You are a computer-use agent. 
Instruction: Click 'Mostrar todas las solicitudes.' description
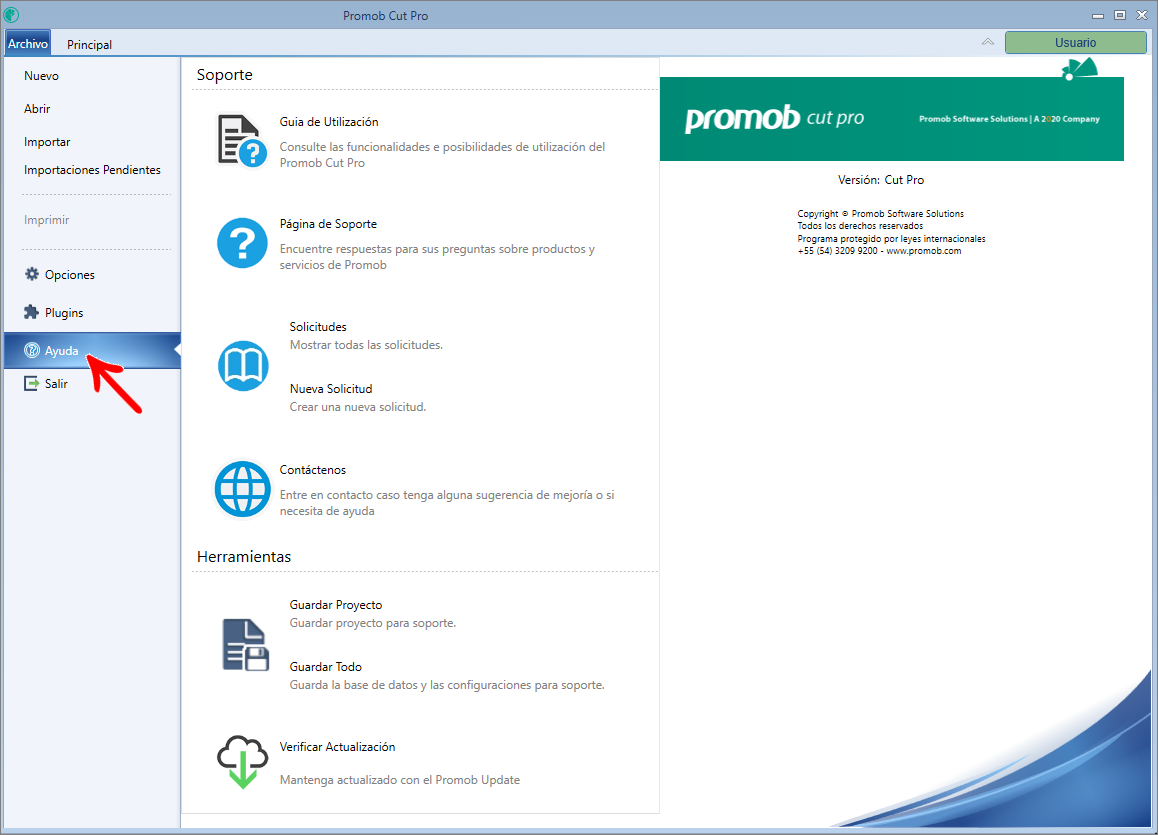[366, 345]
